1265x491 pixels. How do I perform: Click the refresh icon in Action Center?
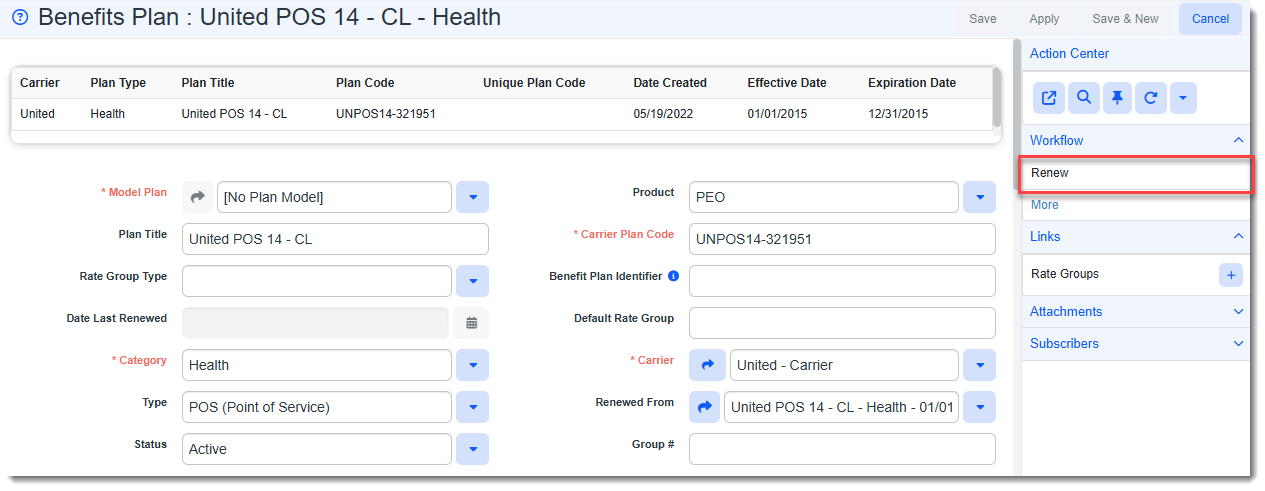coord(1151,98)
